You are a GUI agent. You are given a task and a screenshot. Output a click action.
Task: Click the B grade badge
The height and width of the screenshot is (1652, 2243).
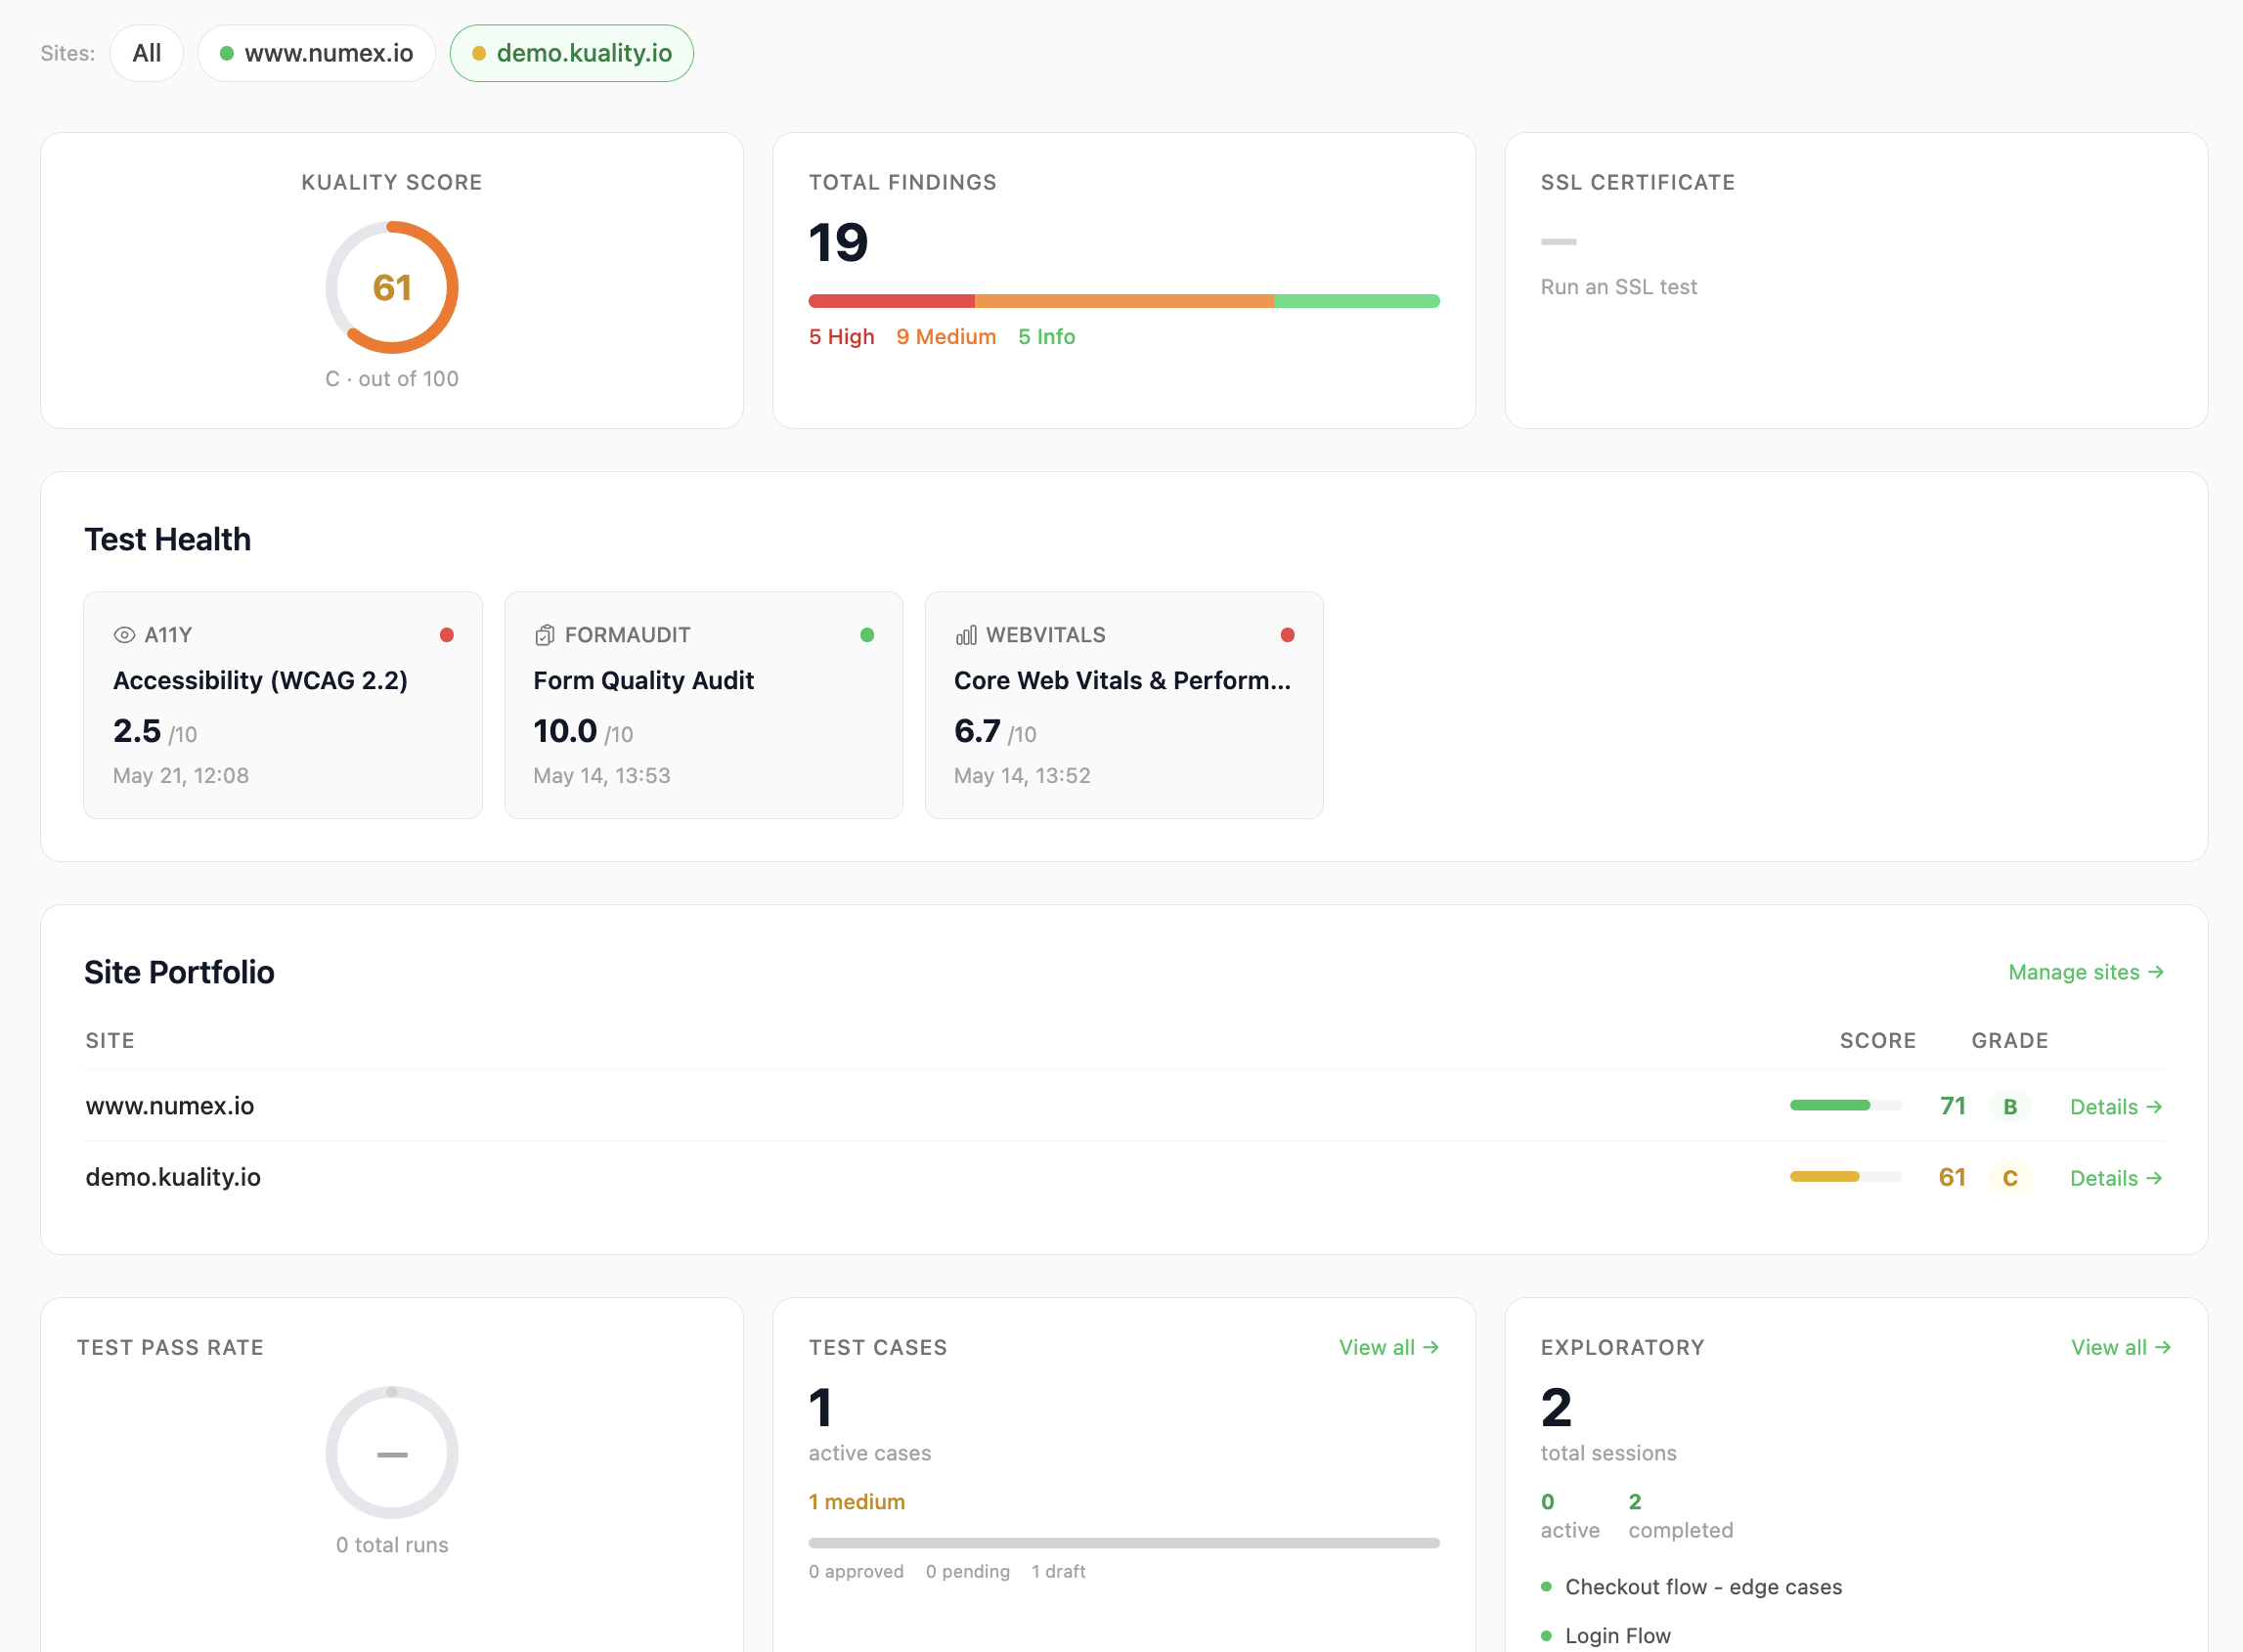pyautogui.click(x=2009, y=1107)
